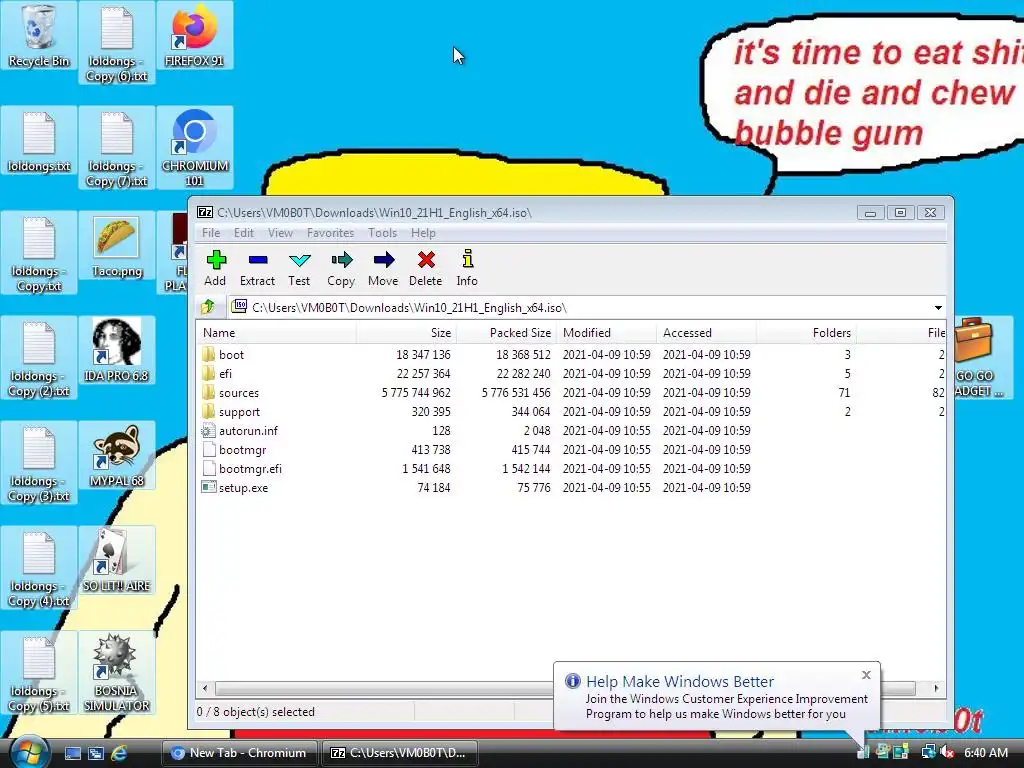
Task: Select IDA PRO 6.8 desktop shortcut
Action: click(116, 350)
